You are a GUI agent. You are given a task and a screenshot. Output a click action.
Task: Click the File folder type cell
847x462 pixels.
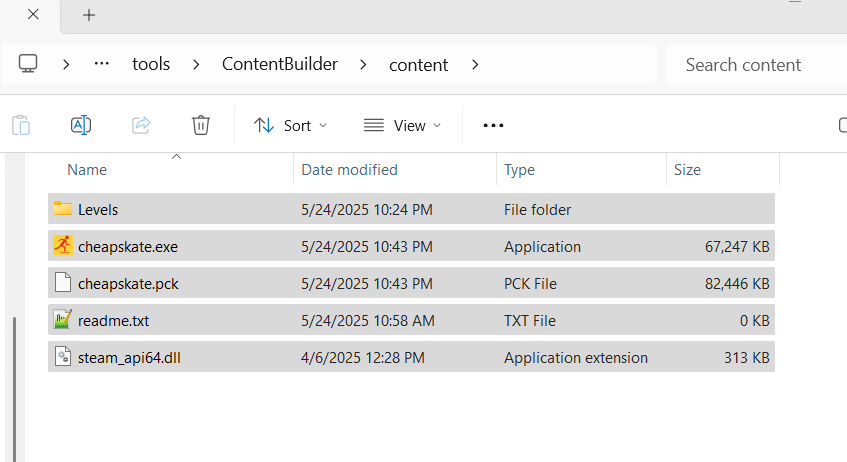click(537, 210)
